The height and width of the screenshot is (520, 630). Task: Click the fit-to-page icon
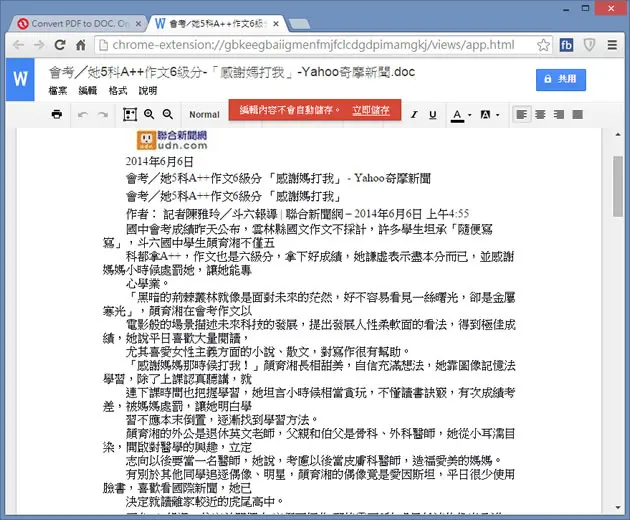130,115
